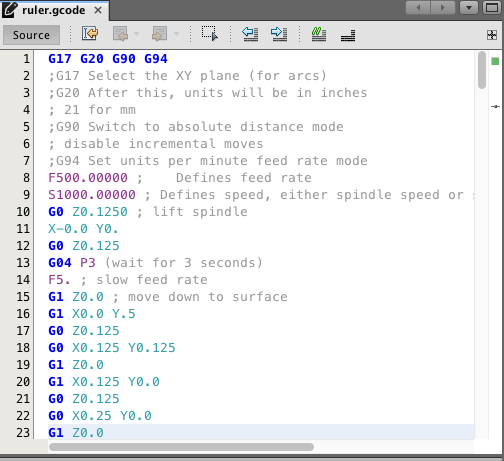Click line number 13 in gutter

[x=23, y=263]
